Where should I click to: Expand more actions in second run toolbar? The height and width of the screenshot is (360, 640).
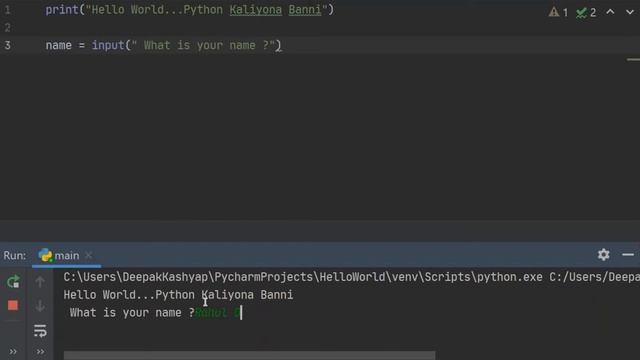tap(40, 351)
